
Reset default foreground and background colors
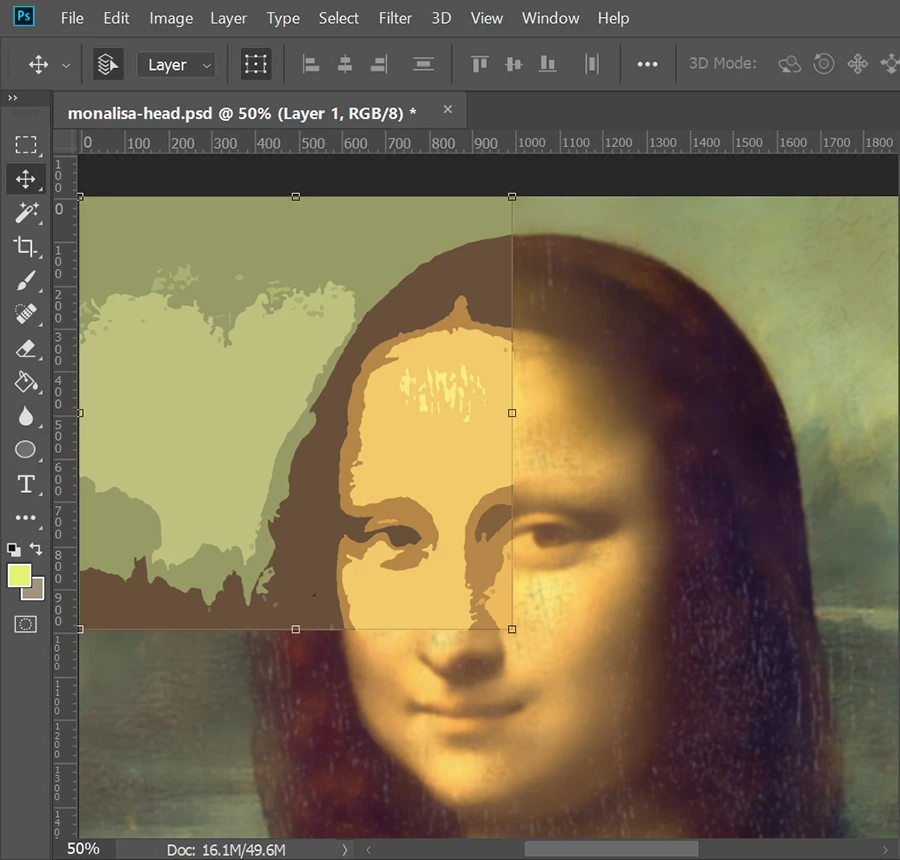[x=14, y=549]
